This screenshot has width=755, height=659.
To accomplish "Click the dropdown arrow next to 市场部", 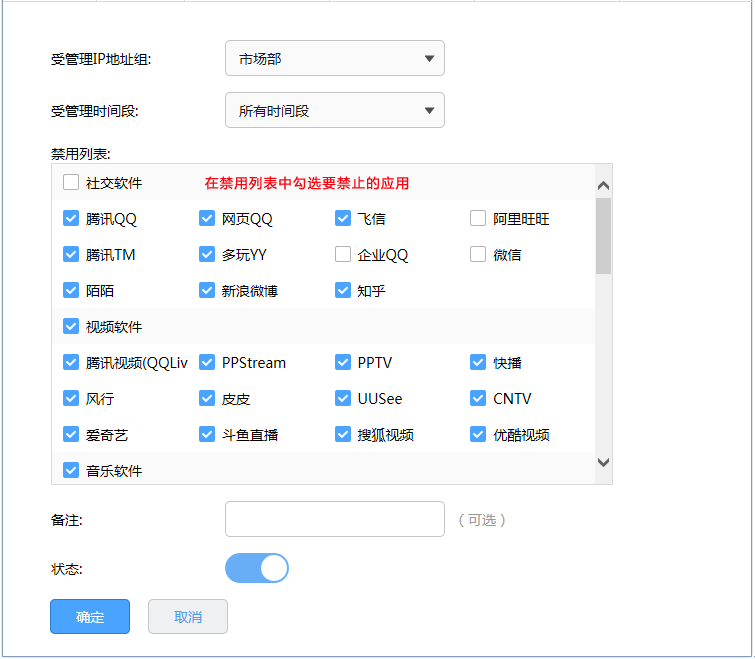I will click(429, 59).
